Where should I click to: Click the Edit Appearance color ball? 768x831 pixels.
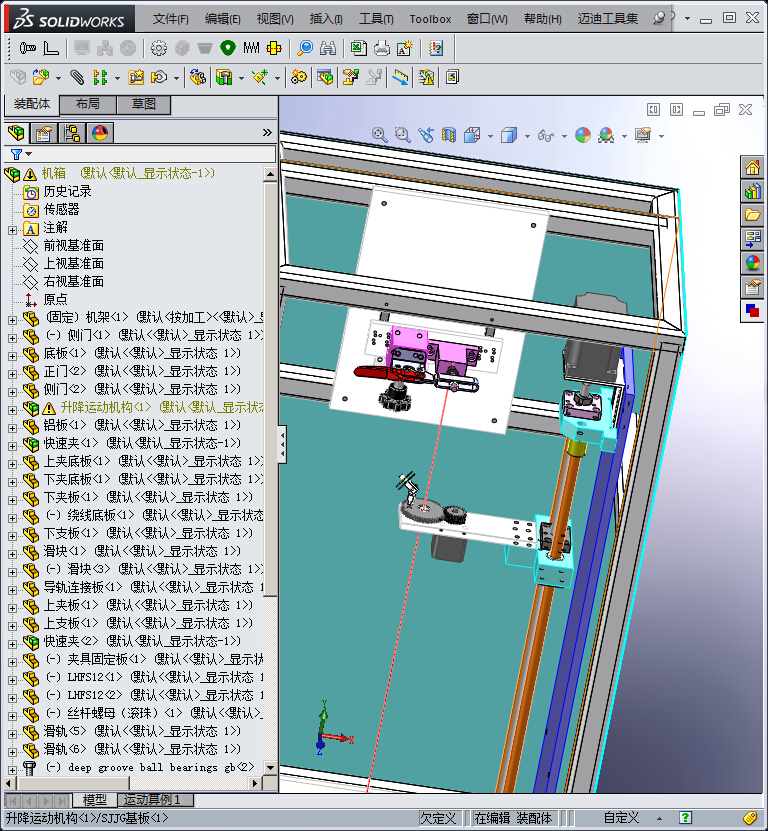[582, 135]
